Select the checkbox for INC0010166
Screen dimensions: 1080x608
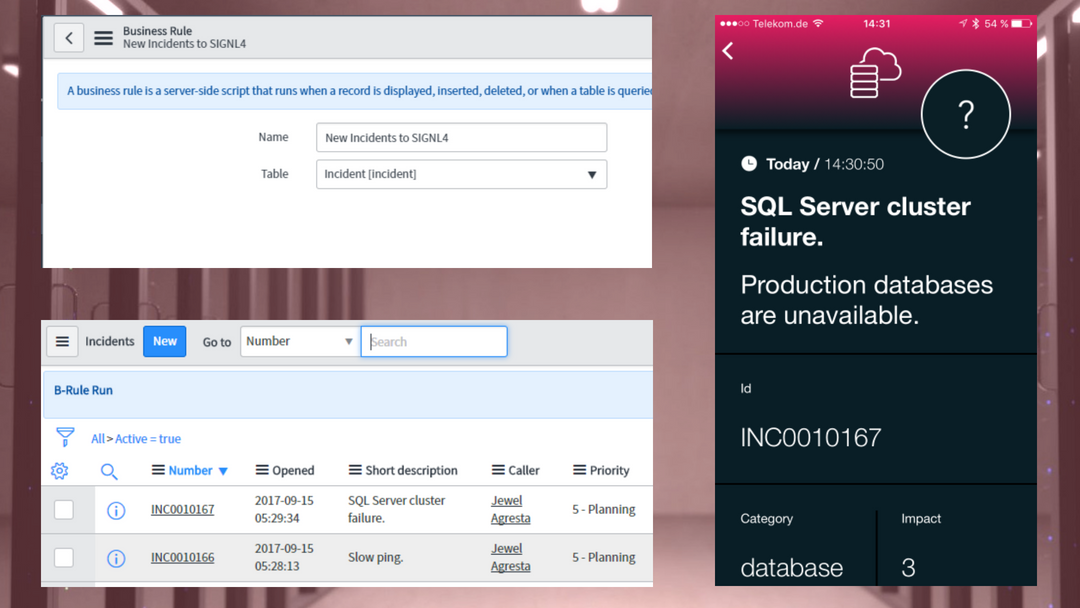(64, 558)
